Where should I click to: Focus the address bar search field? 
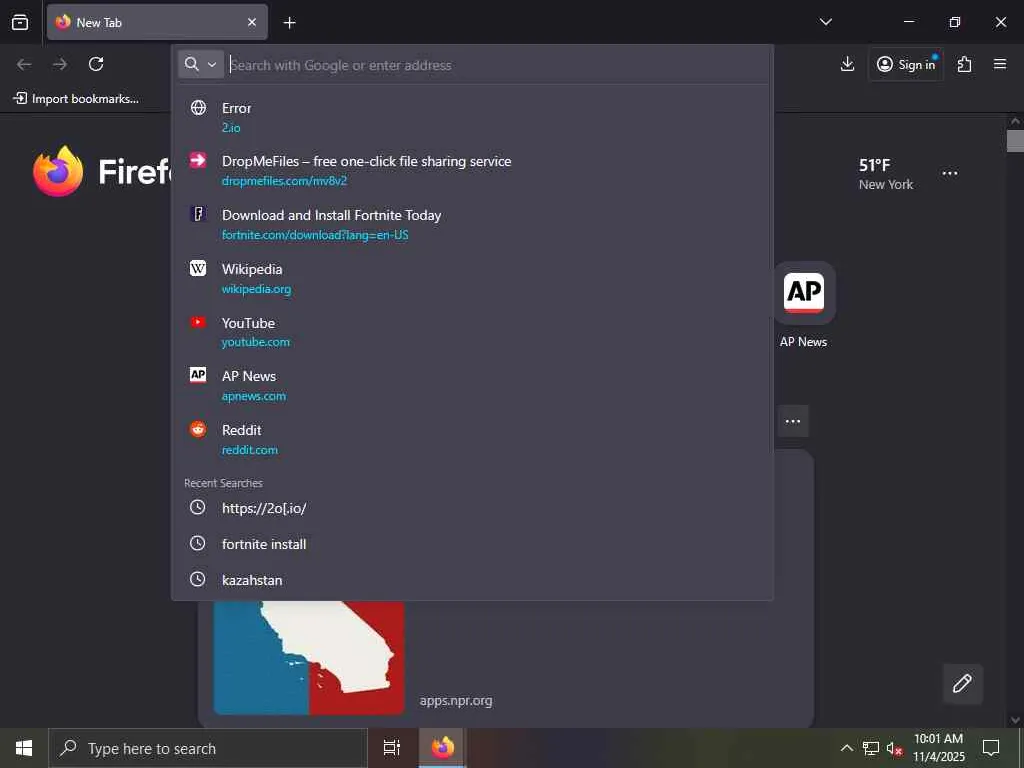click(496, 65)
